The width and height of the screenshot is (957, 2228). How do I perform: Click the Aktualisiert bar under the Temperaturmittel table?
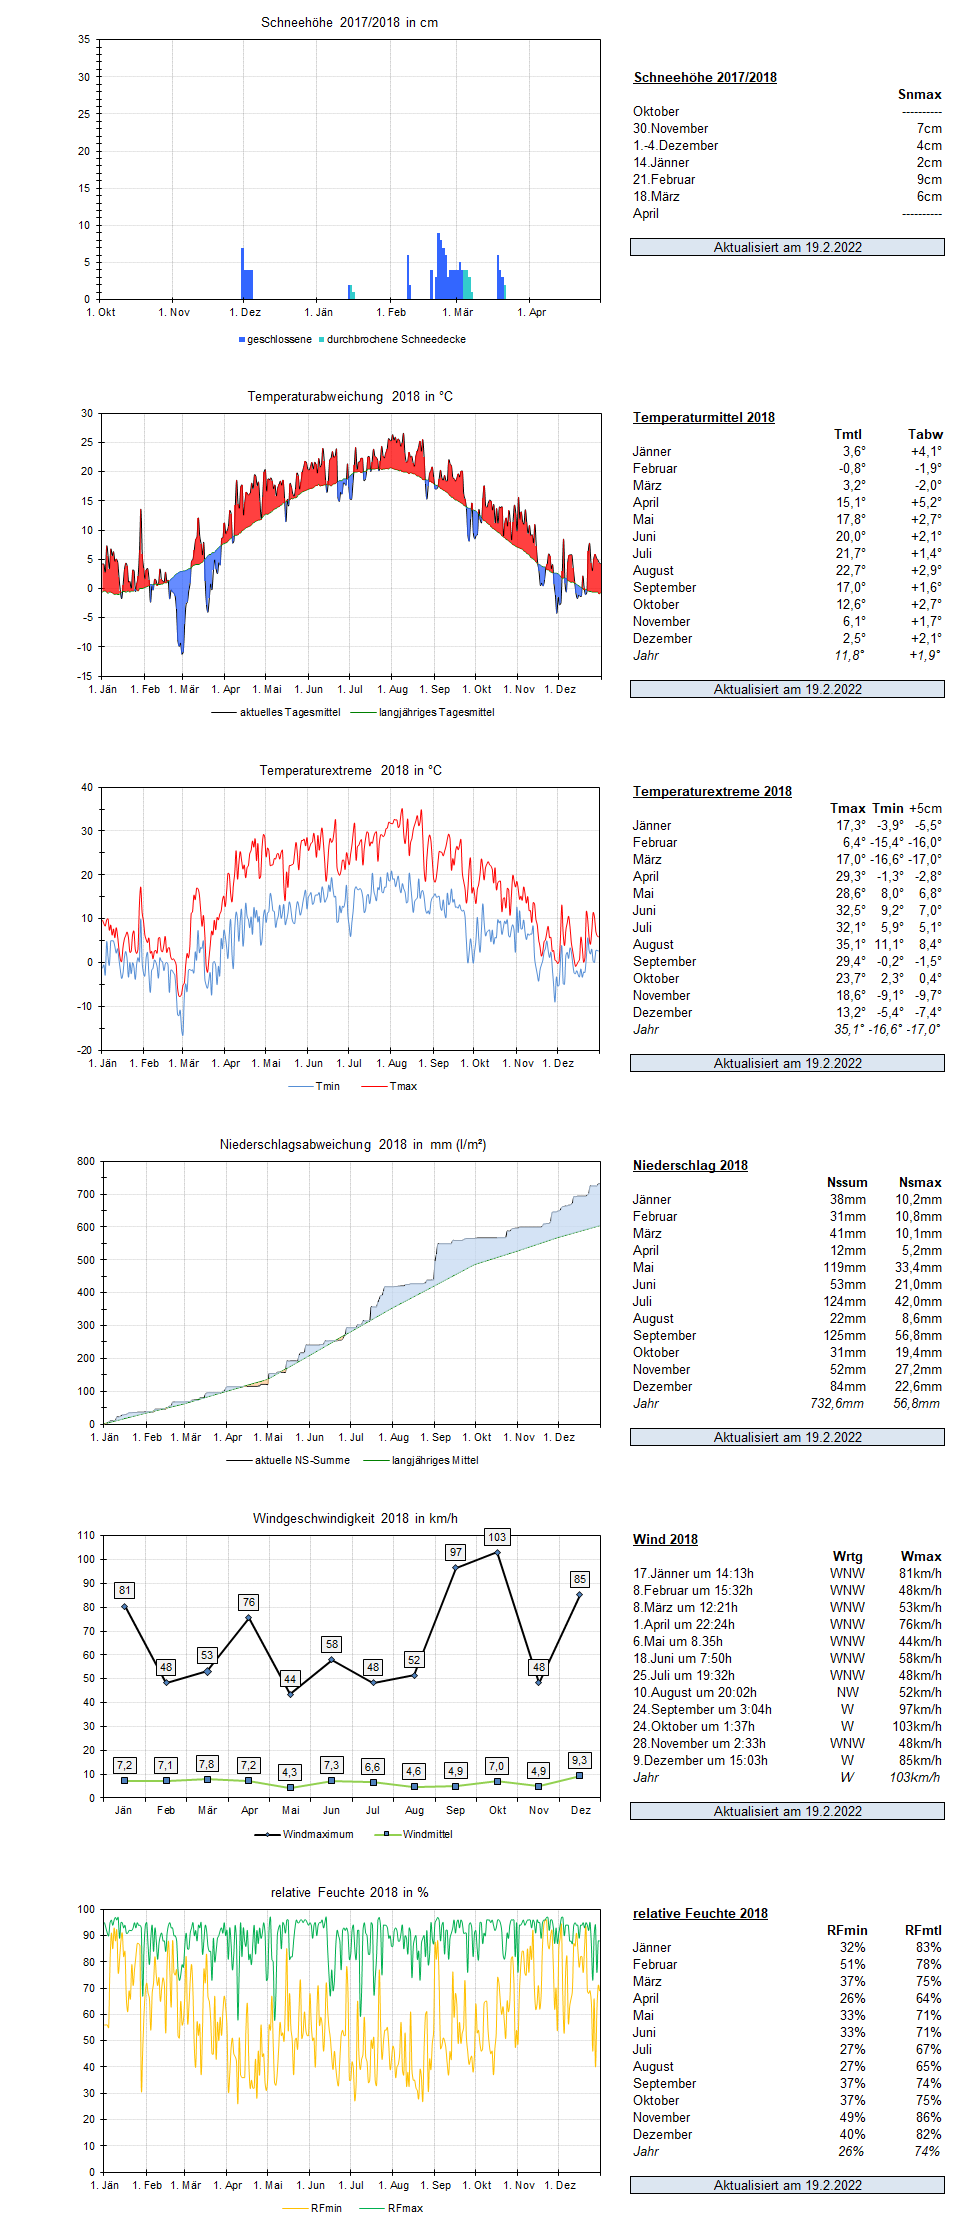coord(787,689)
